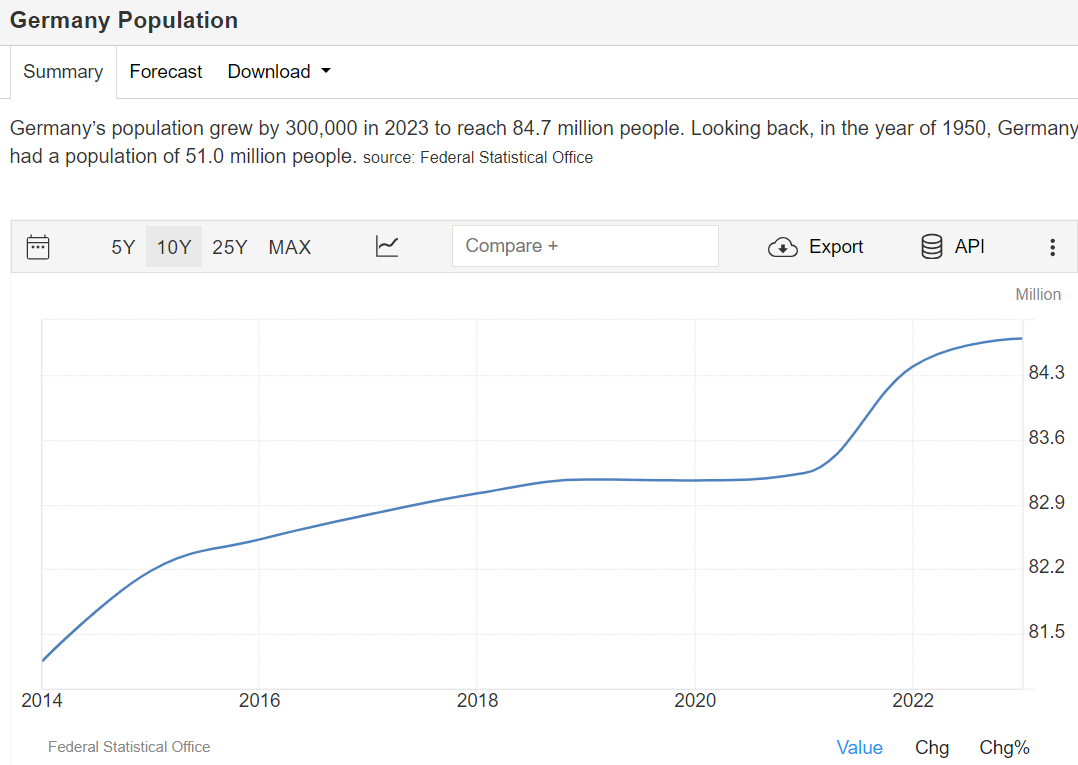
Task: Click the Export text label
Action: [x=836, y=247]
